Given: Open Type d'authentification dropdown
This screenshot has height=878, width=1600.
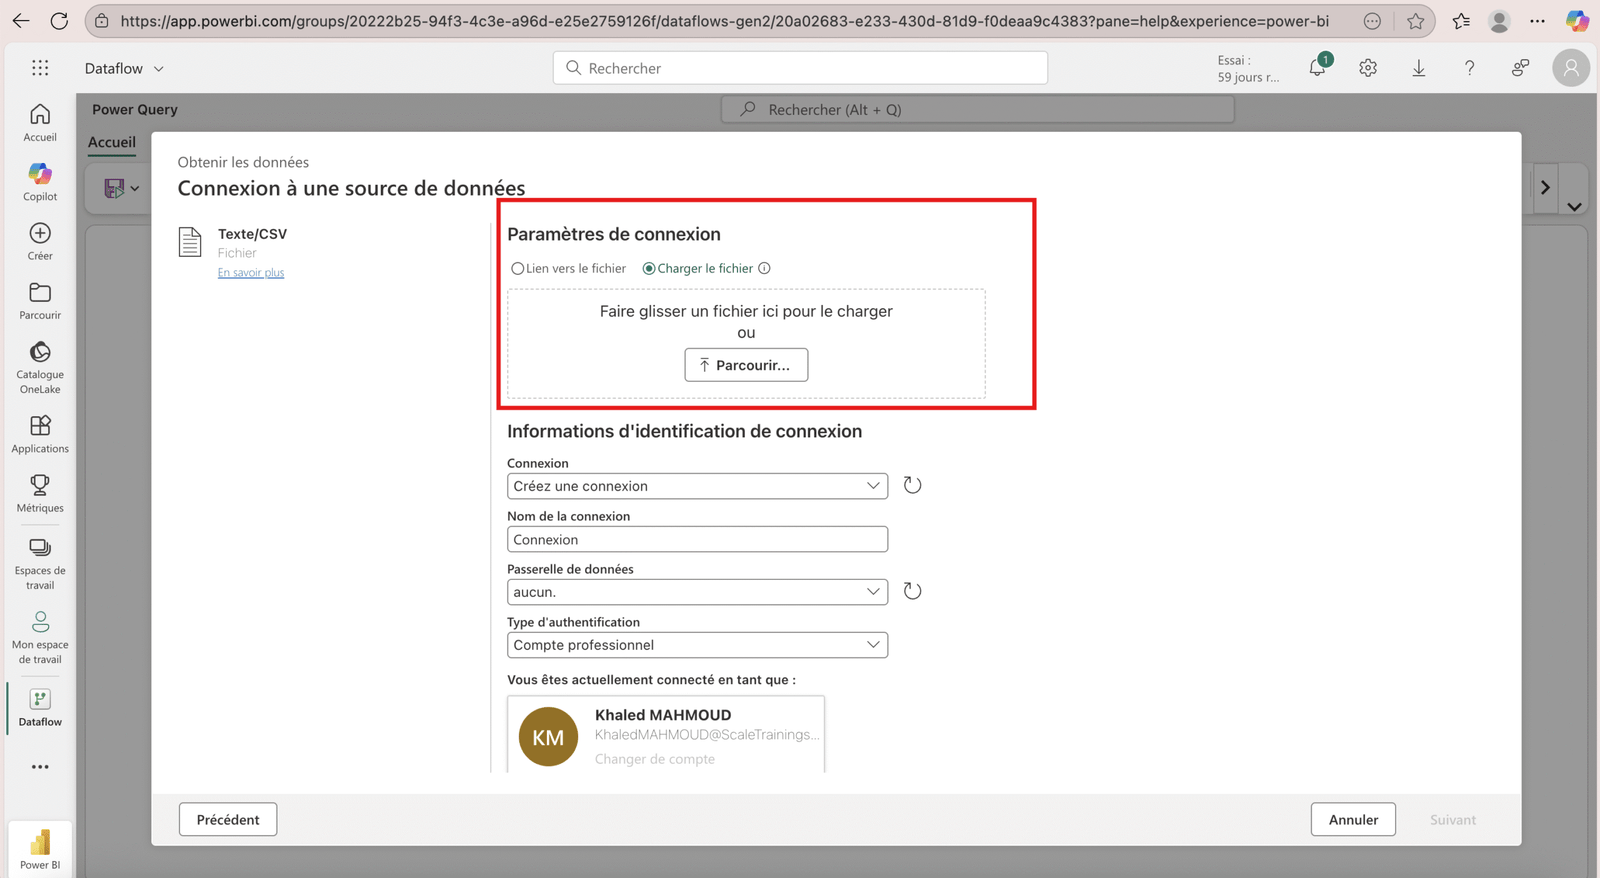Looking at the screenshot, I should click(697, 645).
